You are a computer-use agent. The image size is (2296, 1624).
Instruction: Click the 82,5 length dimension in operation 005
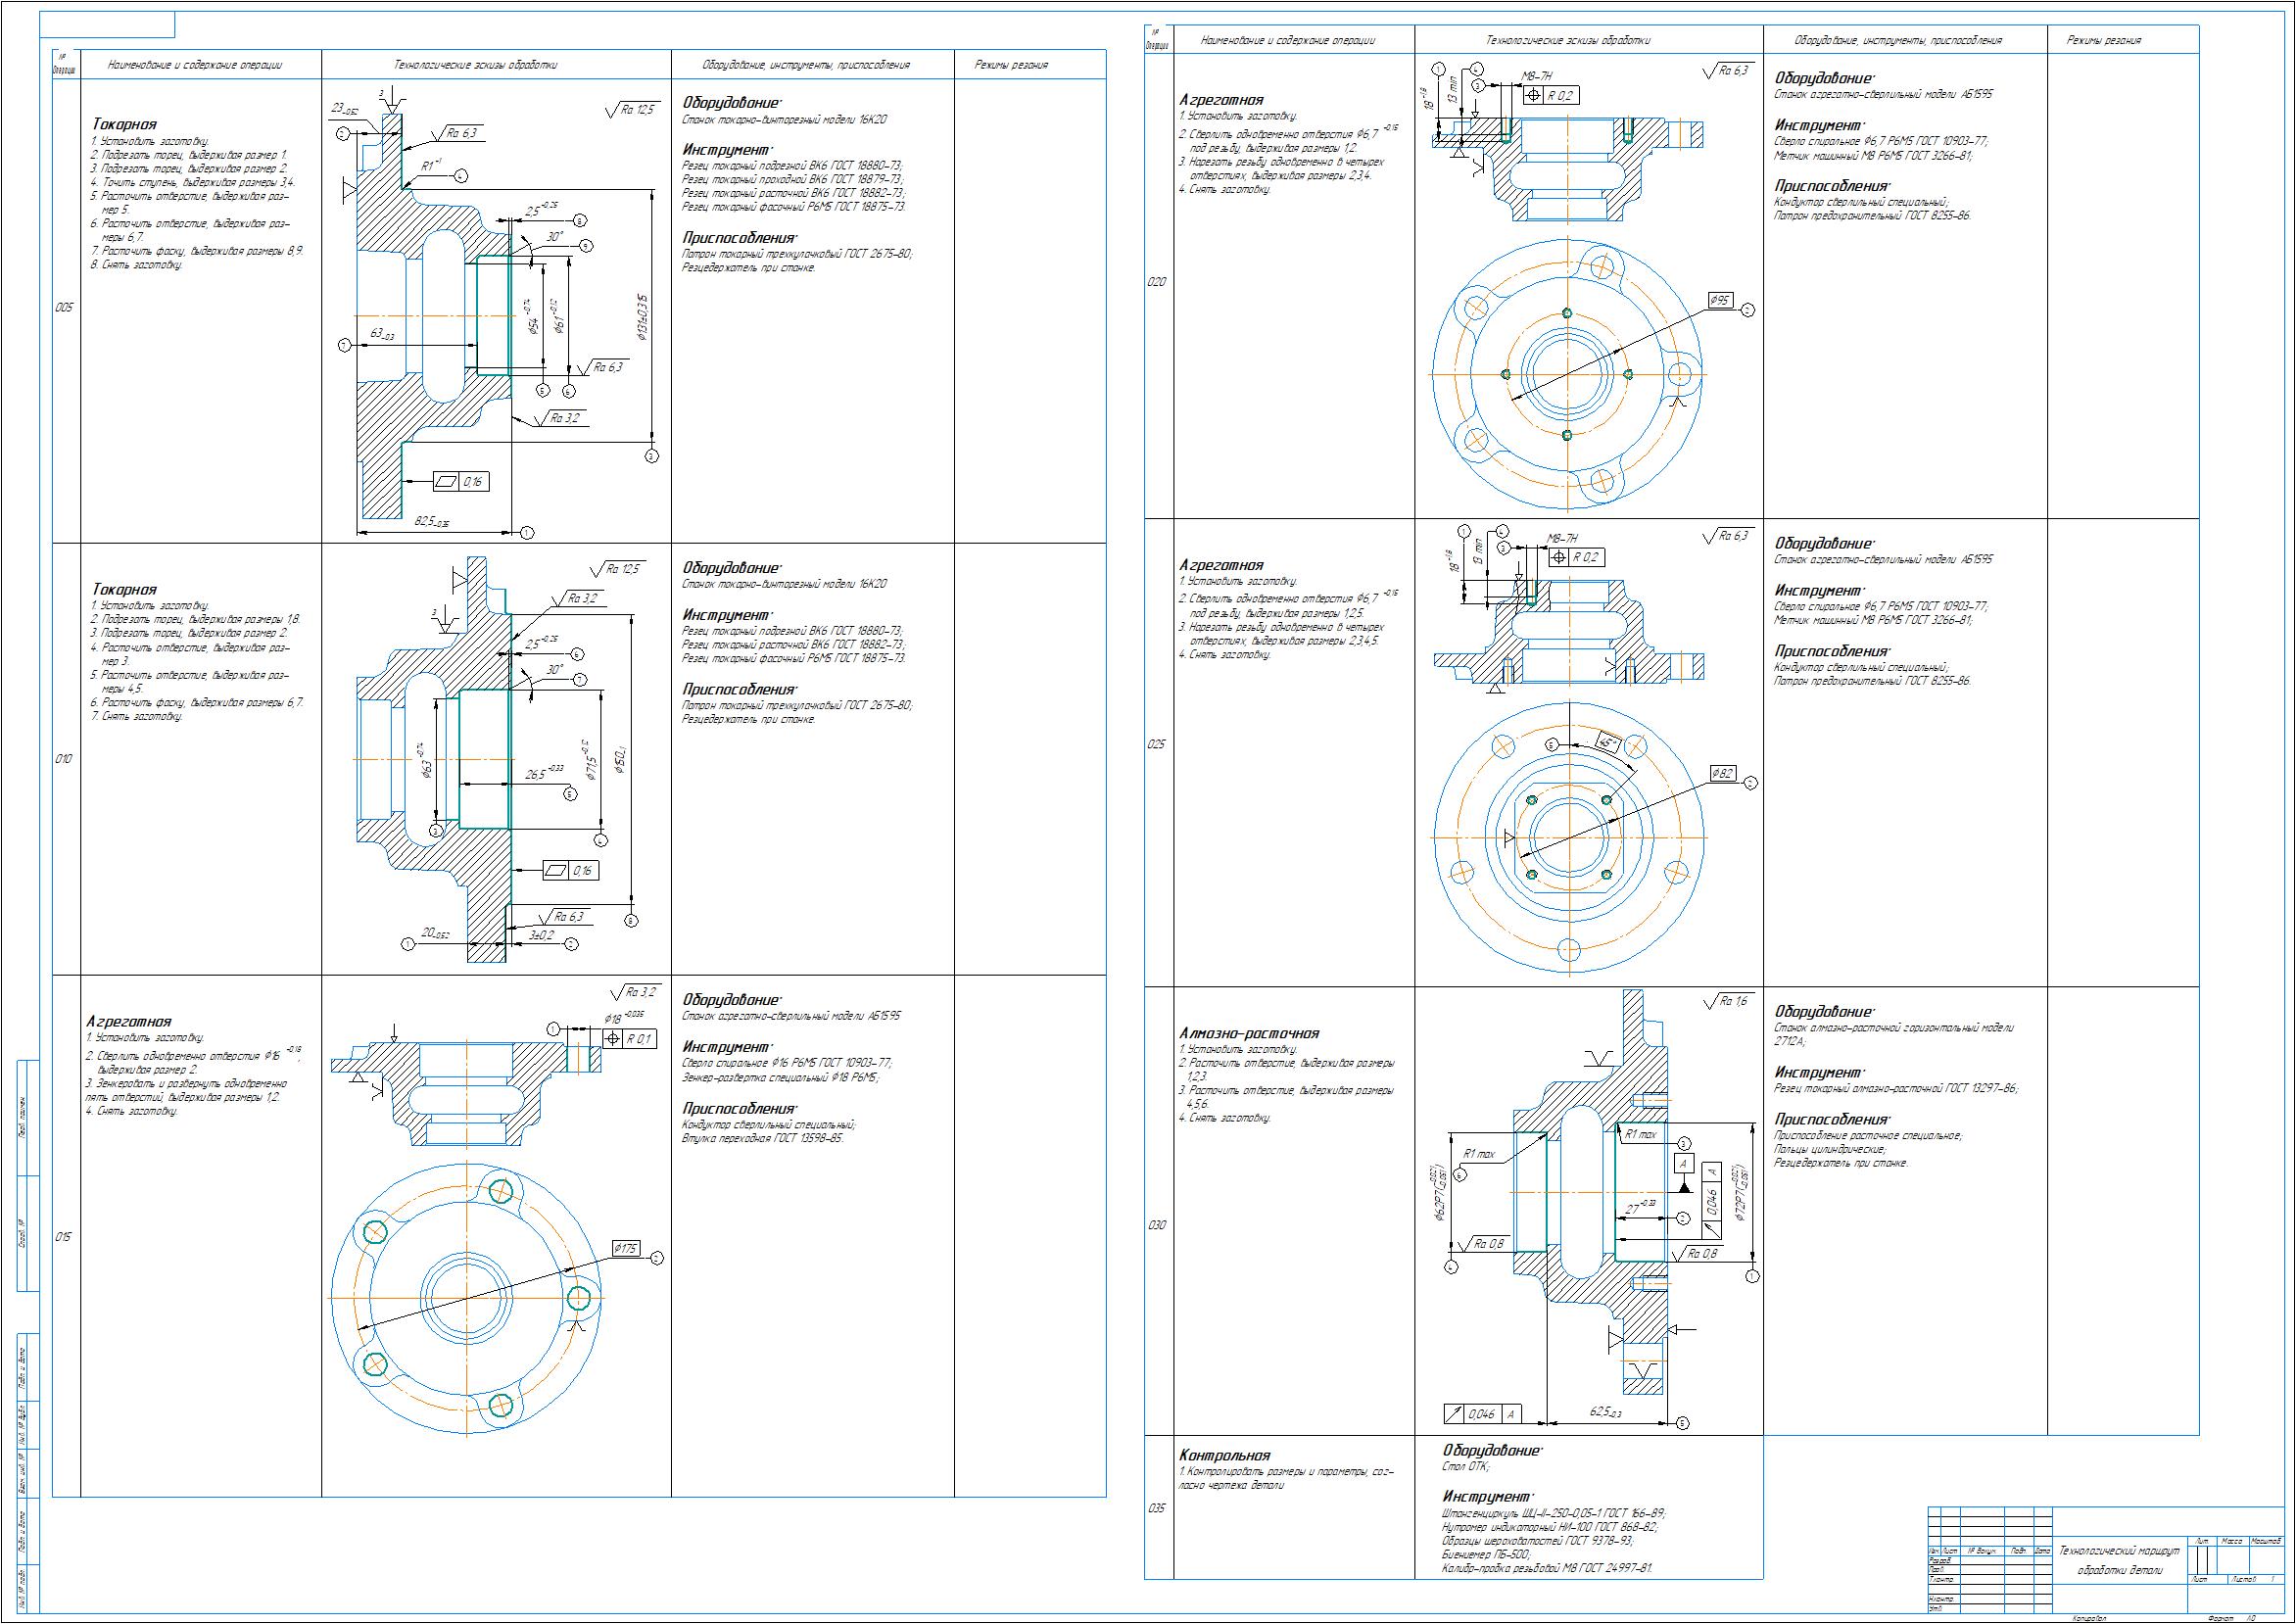(x=431, y=522)
